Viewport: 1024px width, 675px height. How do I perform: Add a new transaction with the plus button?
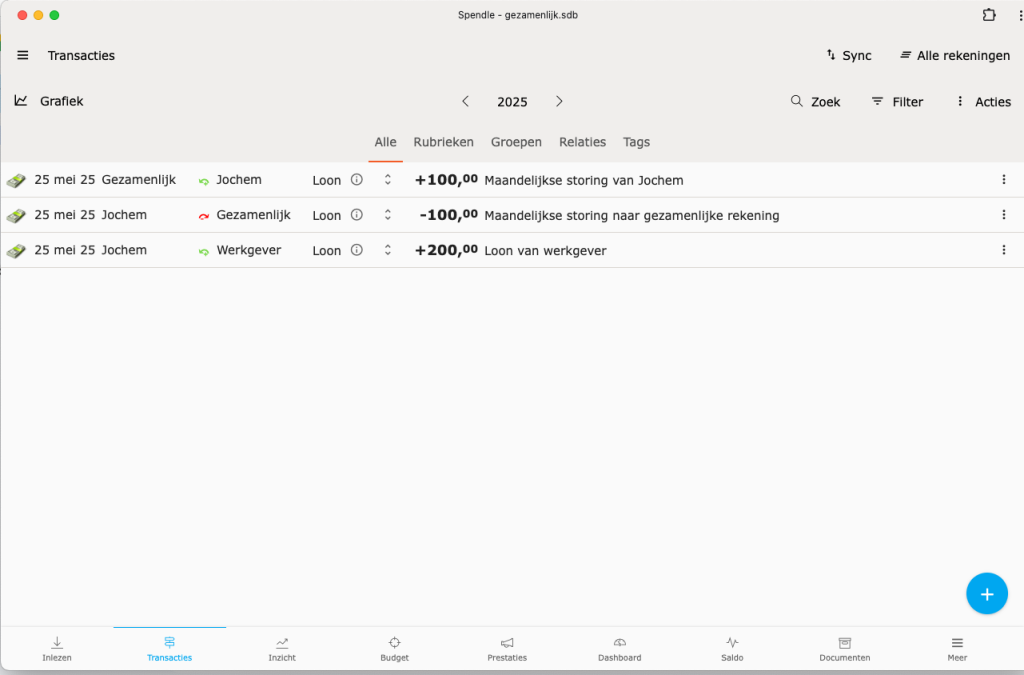tap(986, 594)
